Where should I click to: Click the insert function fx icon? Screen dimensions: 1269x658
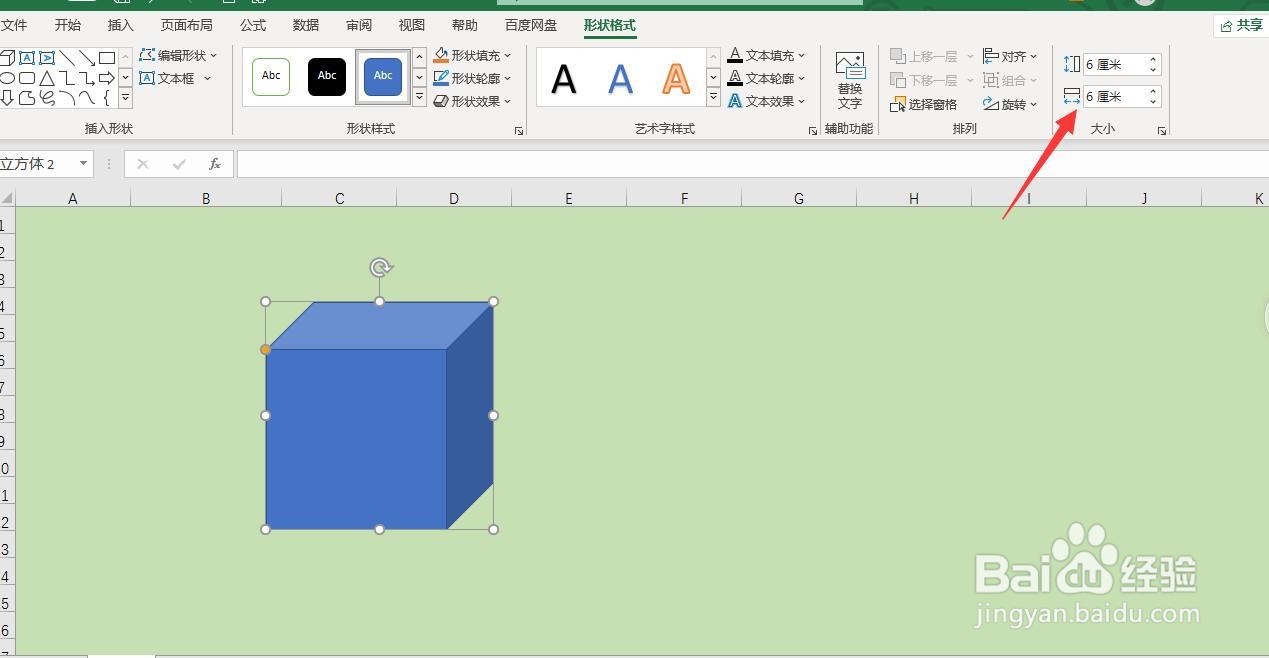click(214, 164)
